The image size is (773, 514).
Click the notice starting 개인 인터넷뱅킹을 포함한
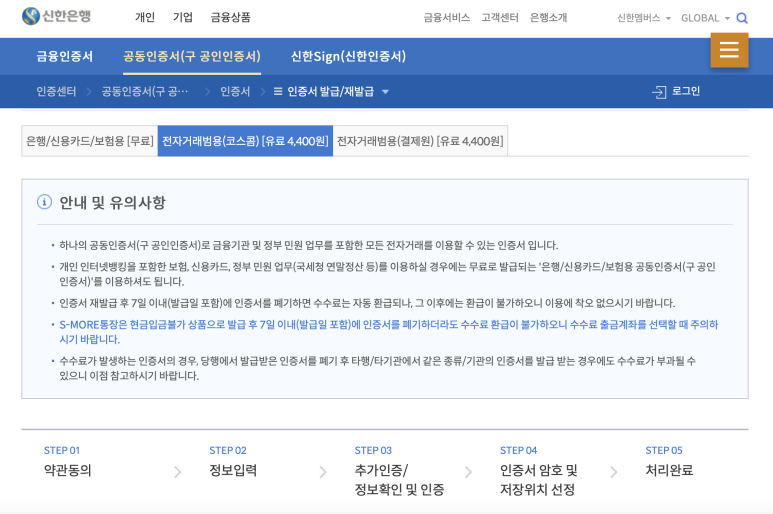pyautogui.click(x=387, y=274)
